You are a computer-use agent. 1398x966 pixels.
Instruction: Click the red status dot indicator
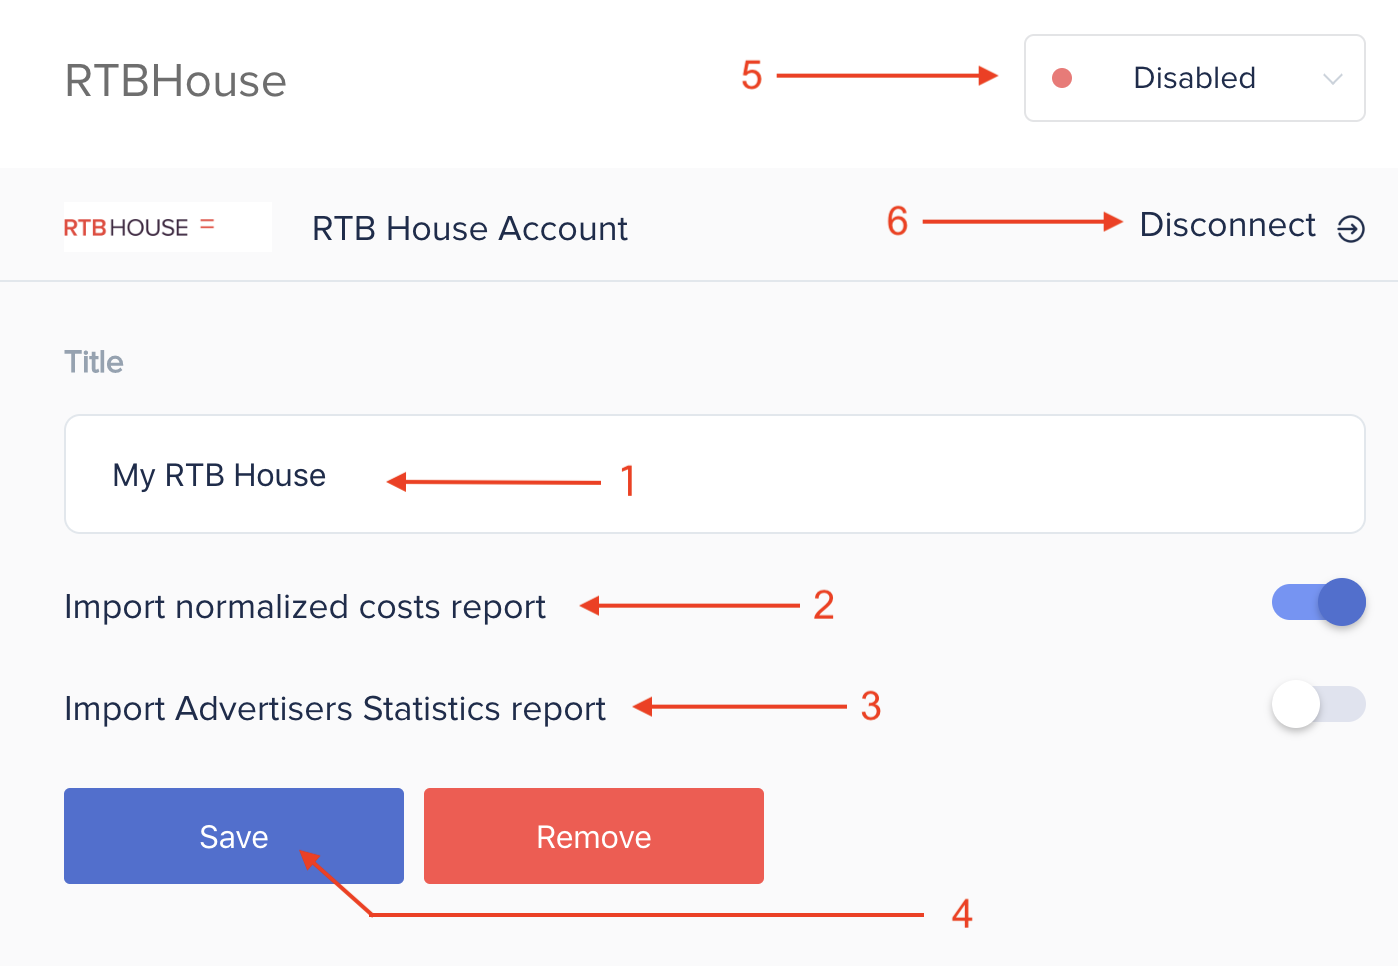click(1062, 78)
